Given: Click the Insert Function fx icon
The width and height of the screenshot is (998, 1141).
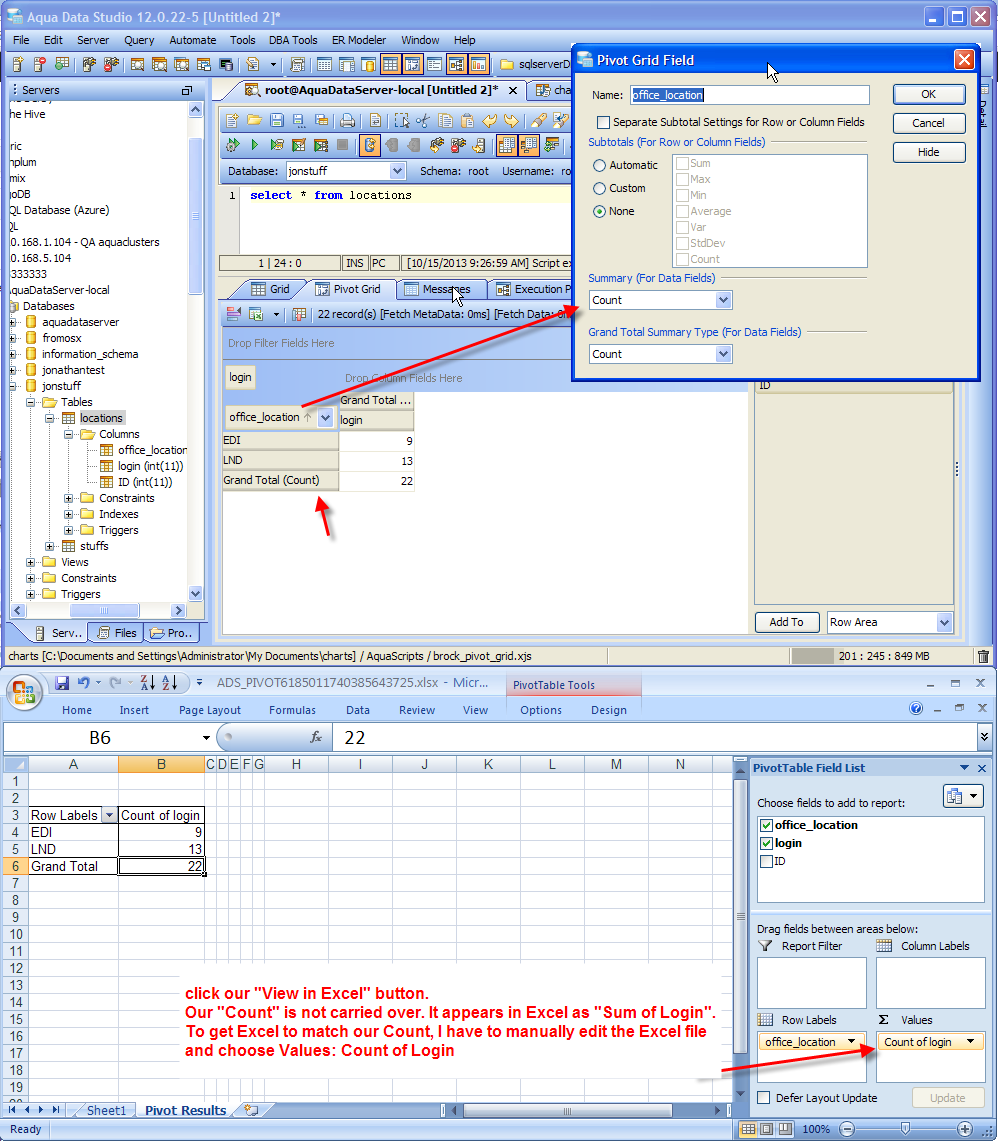Looking at the screenshot, I should [316, 737].
